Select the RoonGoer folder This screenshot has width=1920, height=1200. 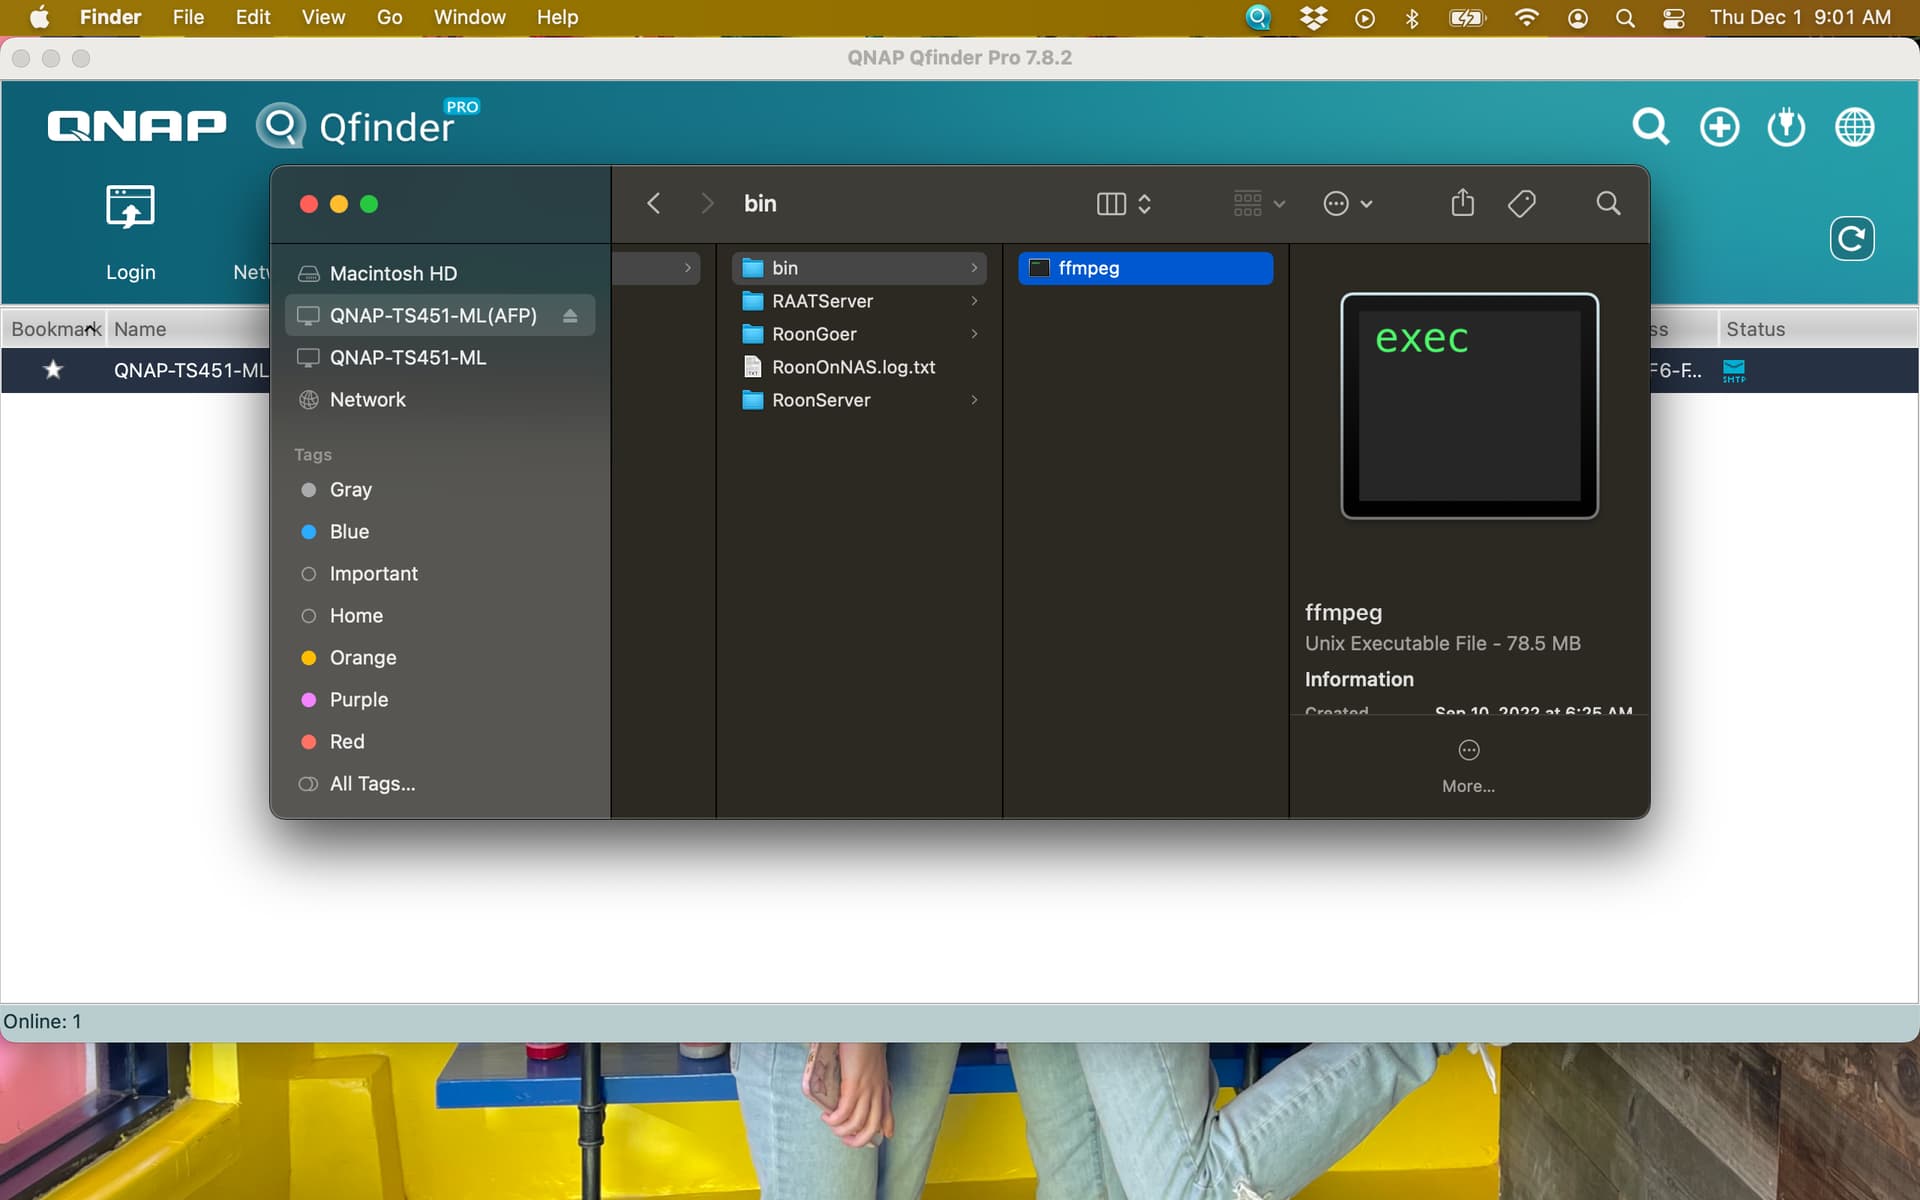[859, 334]
